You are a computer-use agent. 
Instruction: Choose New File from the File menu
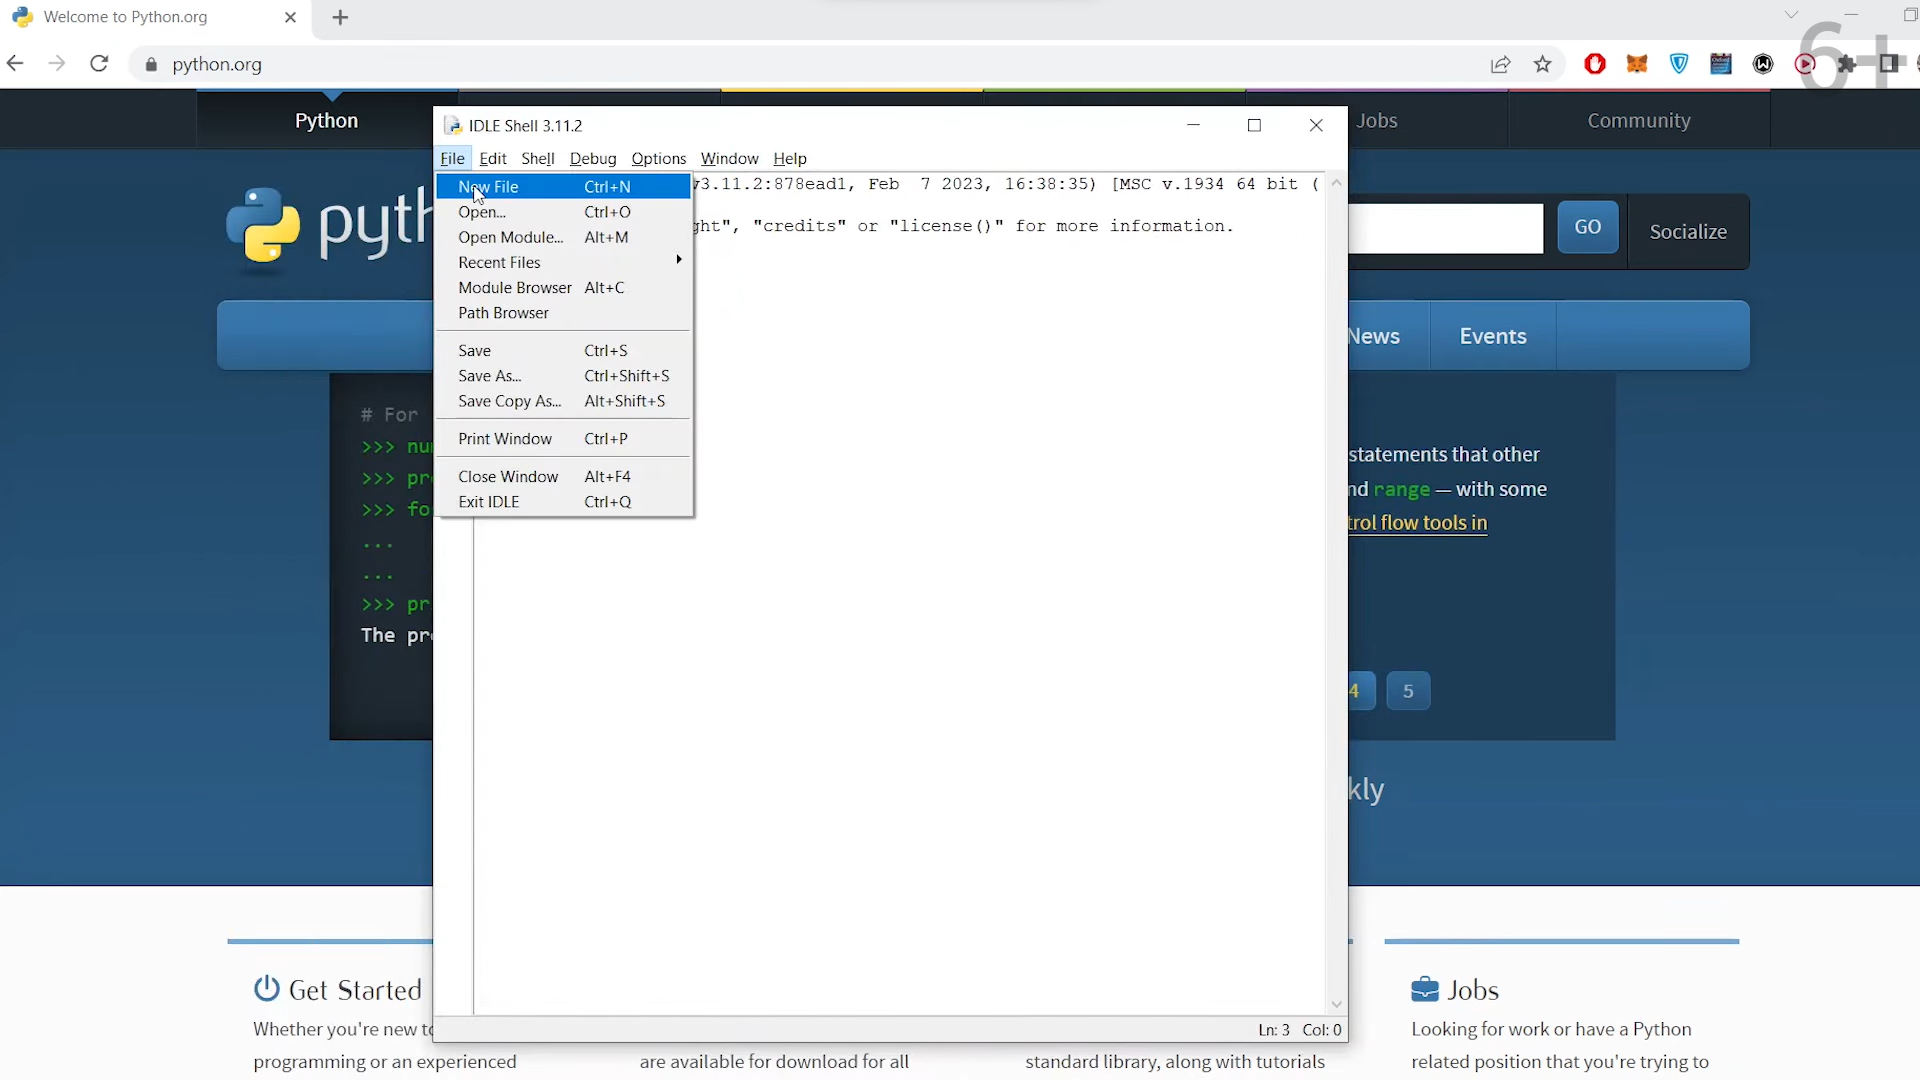click(564, 187)
